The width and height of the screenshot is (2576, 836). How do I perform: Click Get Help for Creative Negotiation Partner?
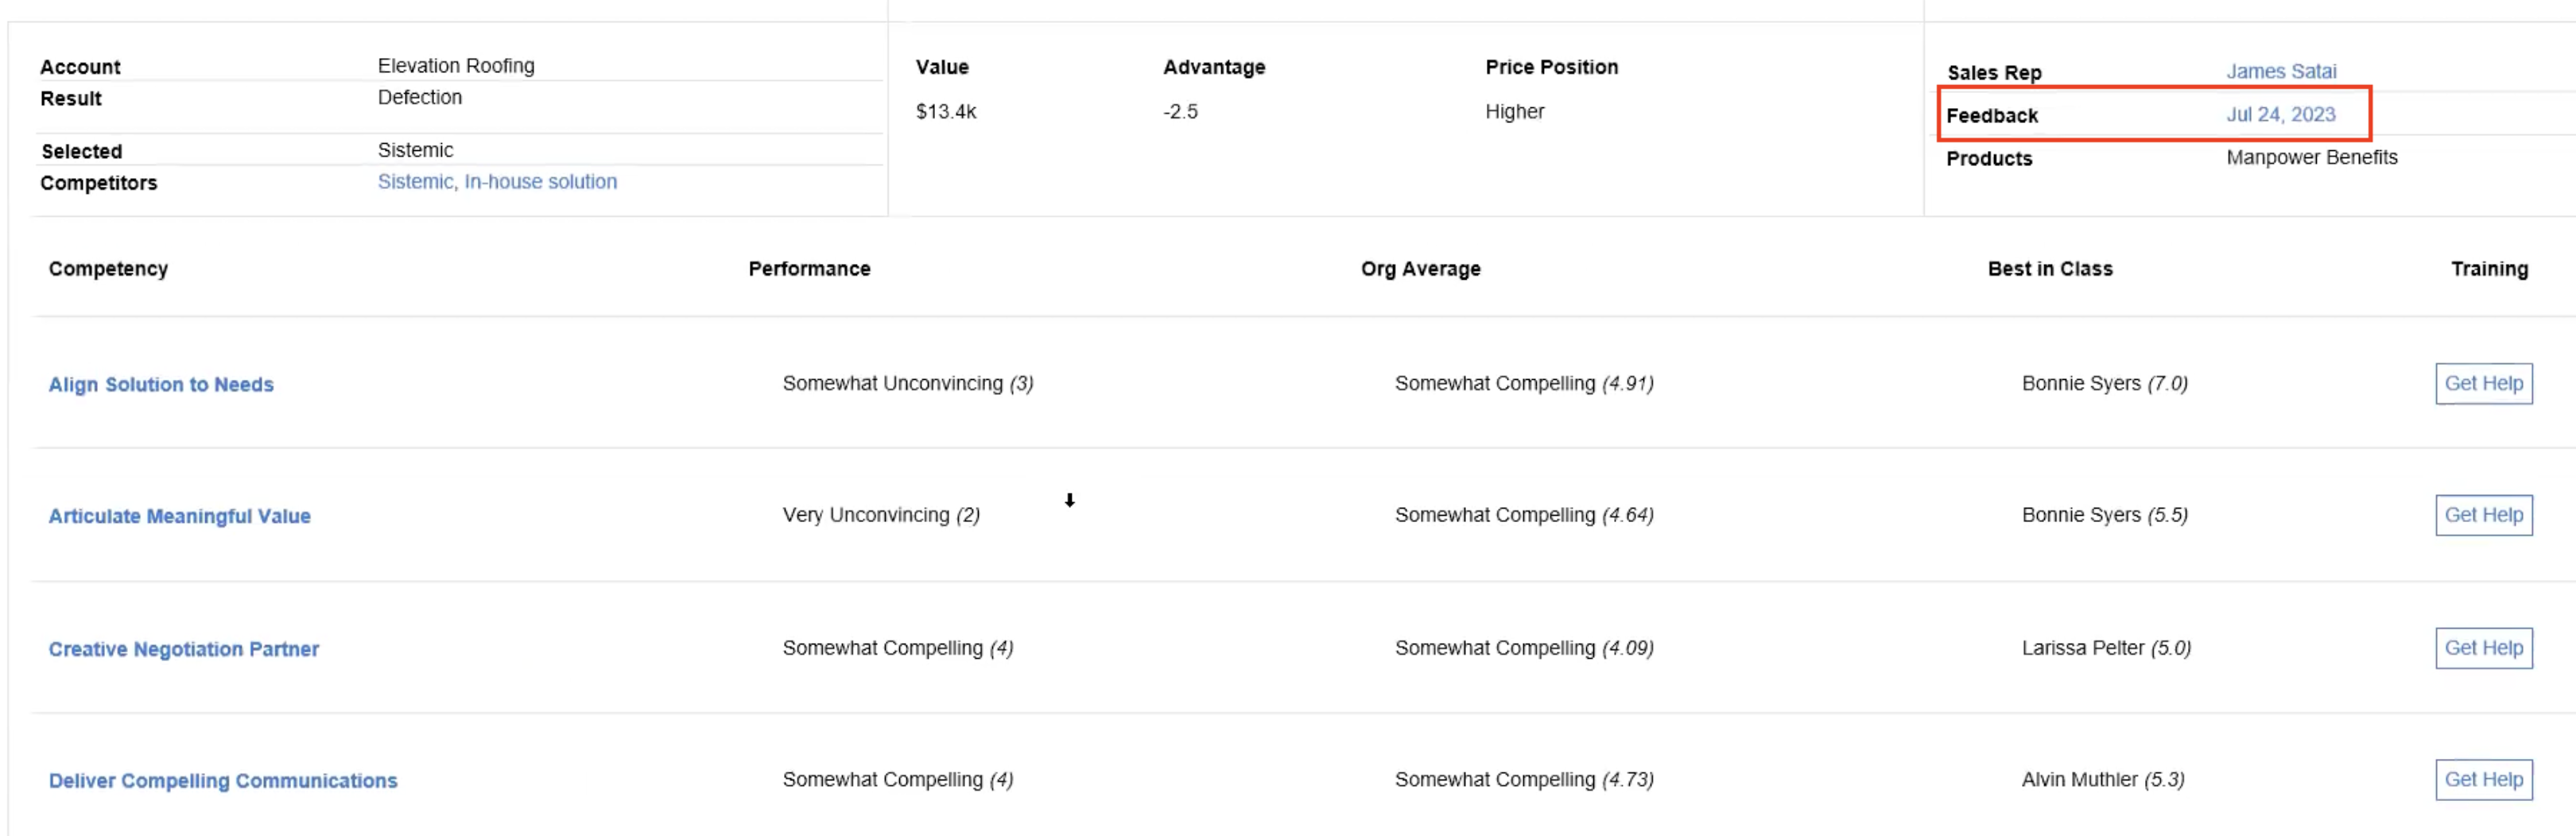2483,648
